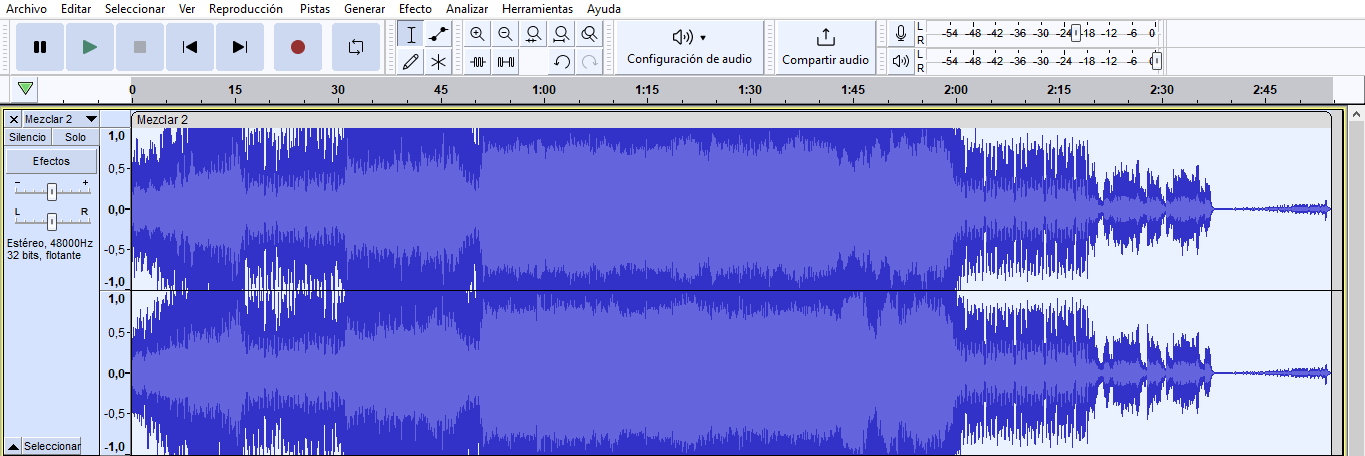Click the microphone recording meter icon
Screen dimensions: 1365x456
[x=901, y=33]
